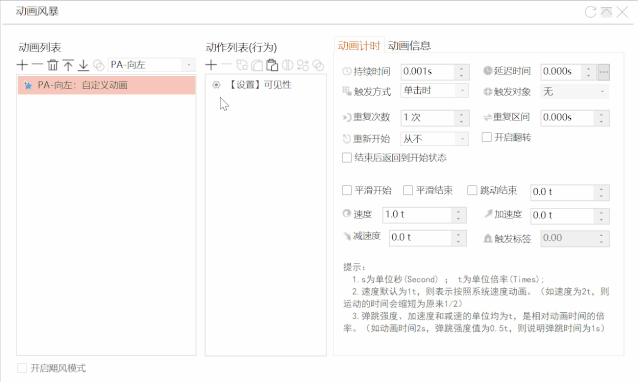This screenshot has width=638, height=382.
Task: Adjust 减速度 spinner arrows
Action: click(x=459, y=238)
